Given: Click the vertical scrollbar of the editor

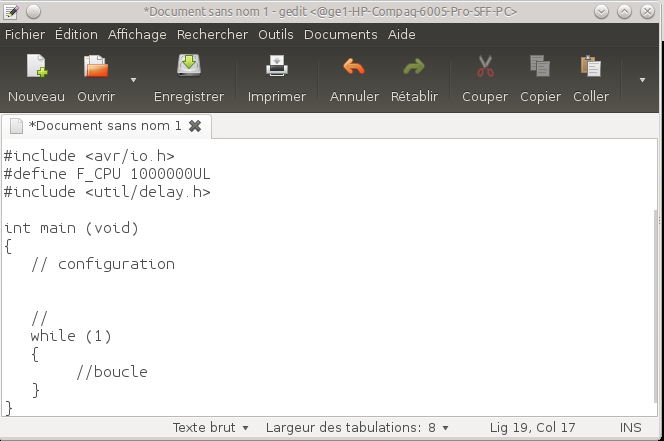Looking at the screenshot, I should click(656, 300).
